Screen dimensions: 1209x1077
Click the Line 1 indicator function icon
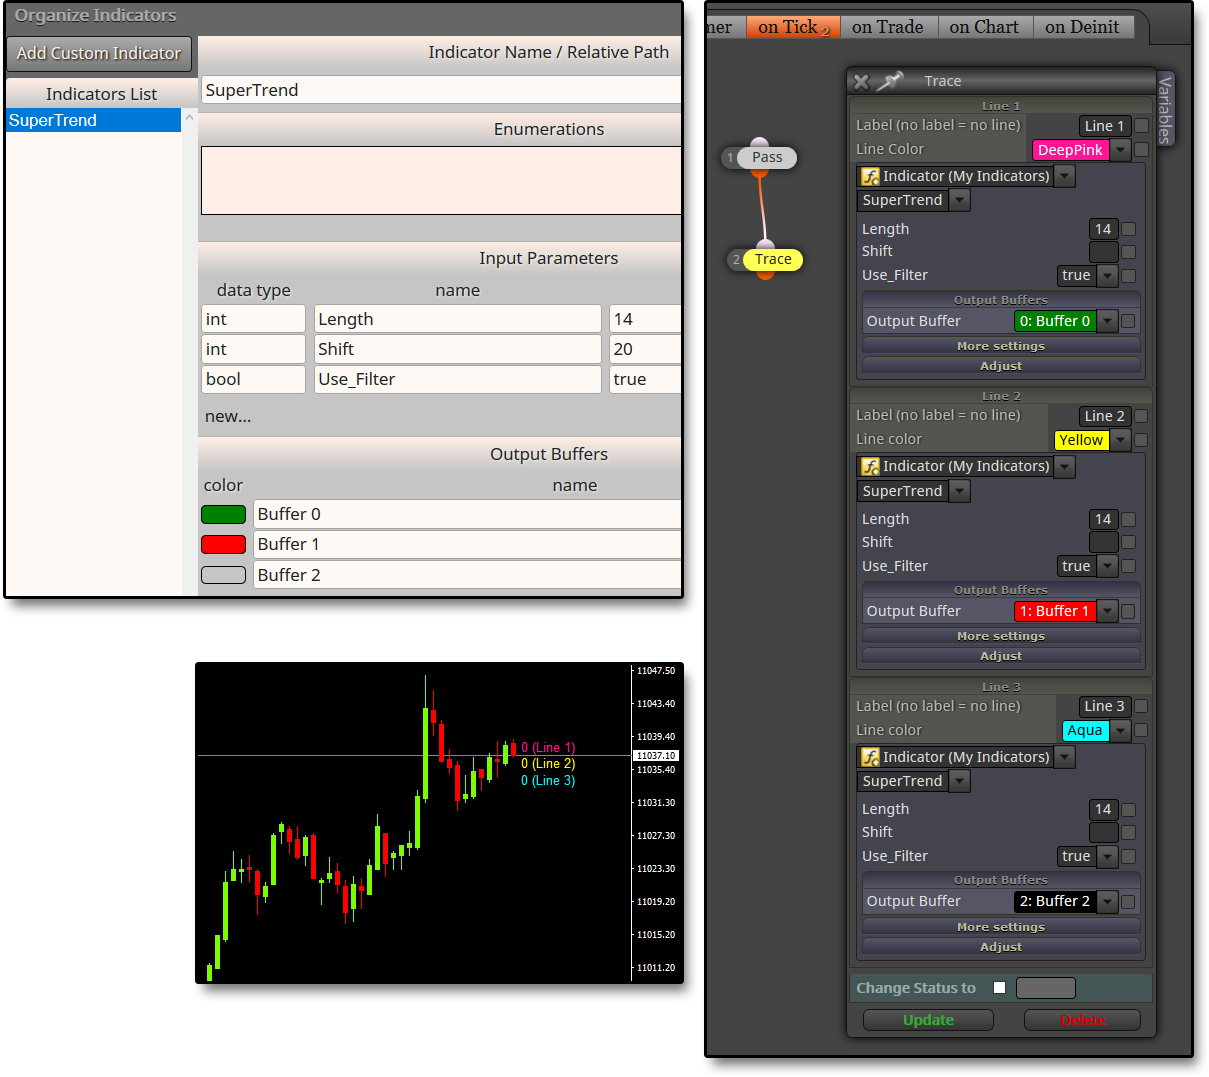tap(870, 176)
